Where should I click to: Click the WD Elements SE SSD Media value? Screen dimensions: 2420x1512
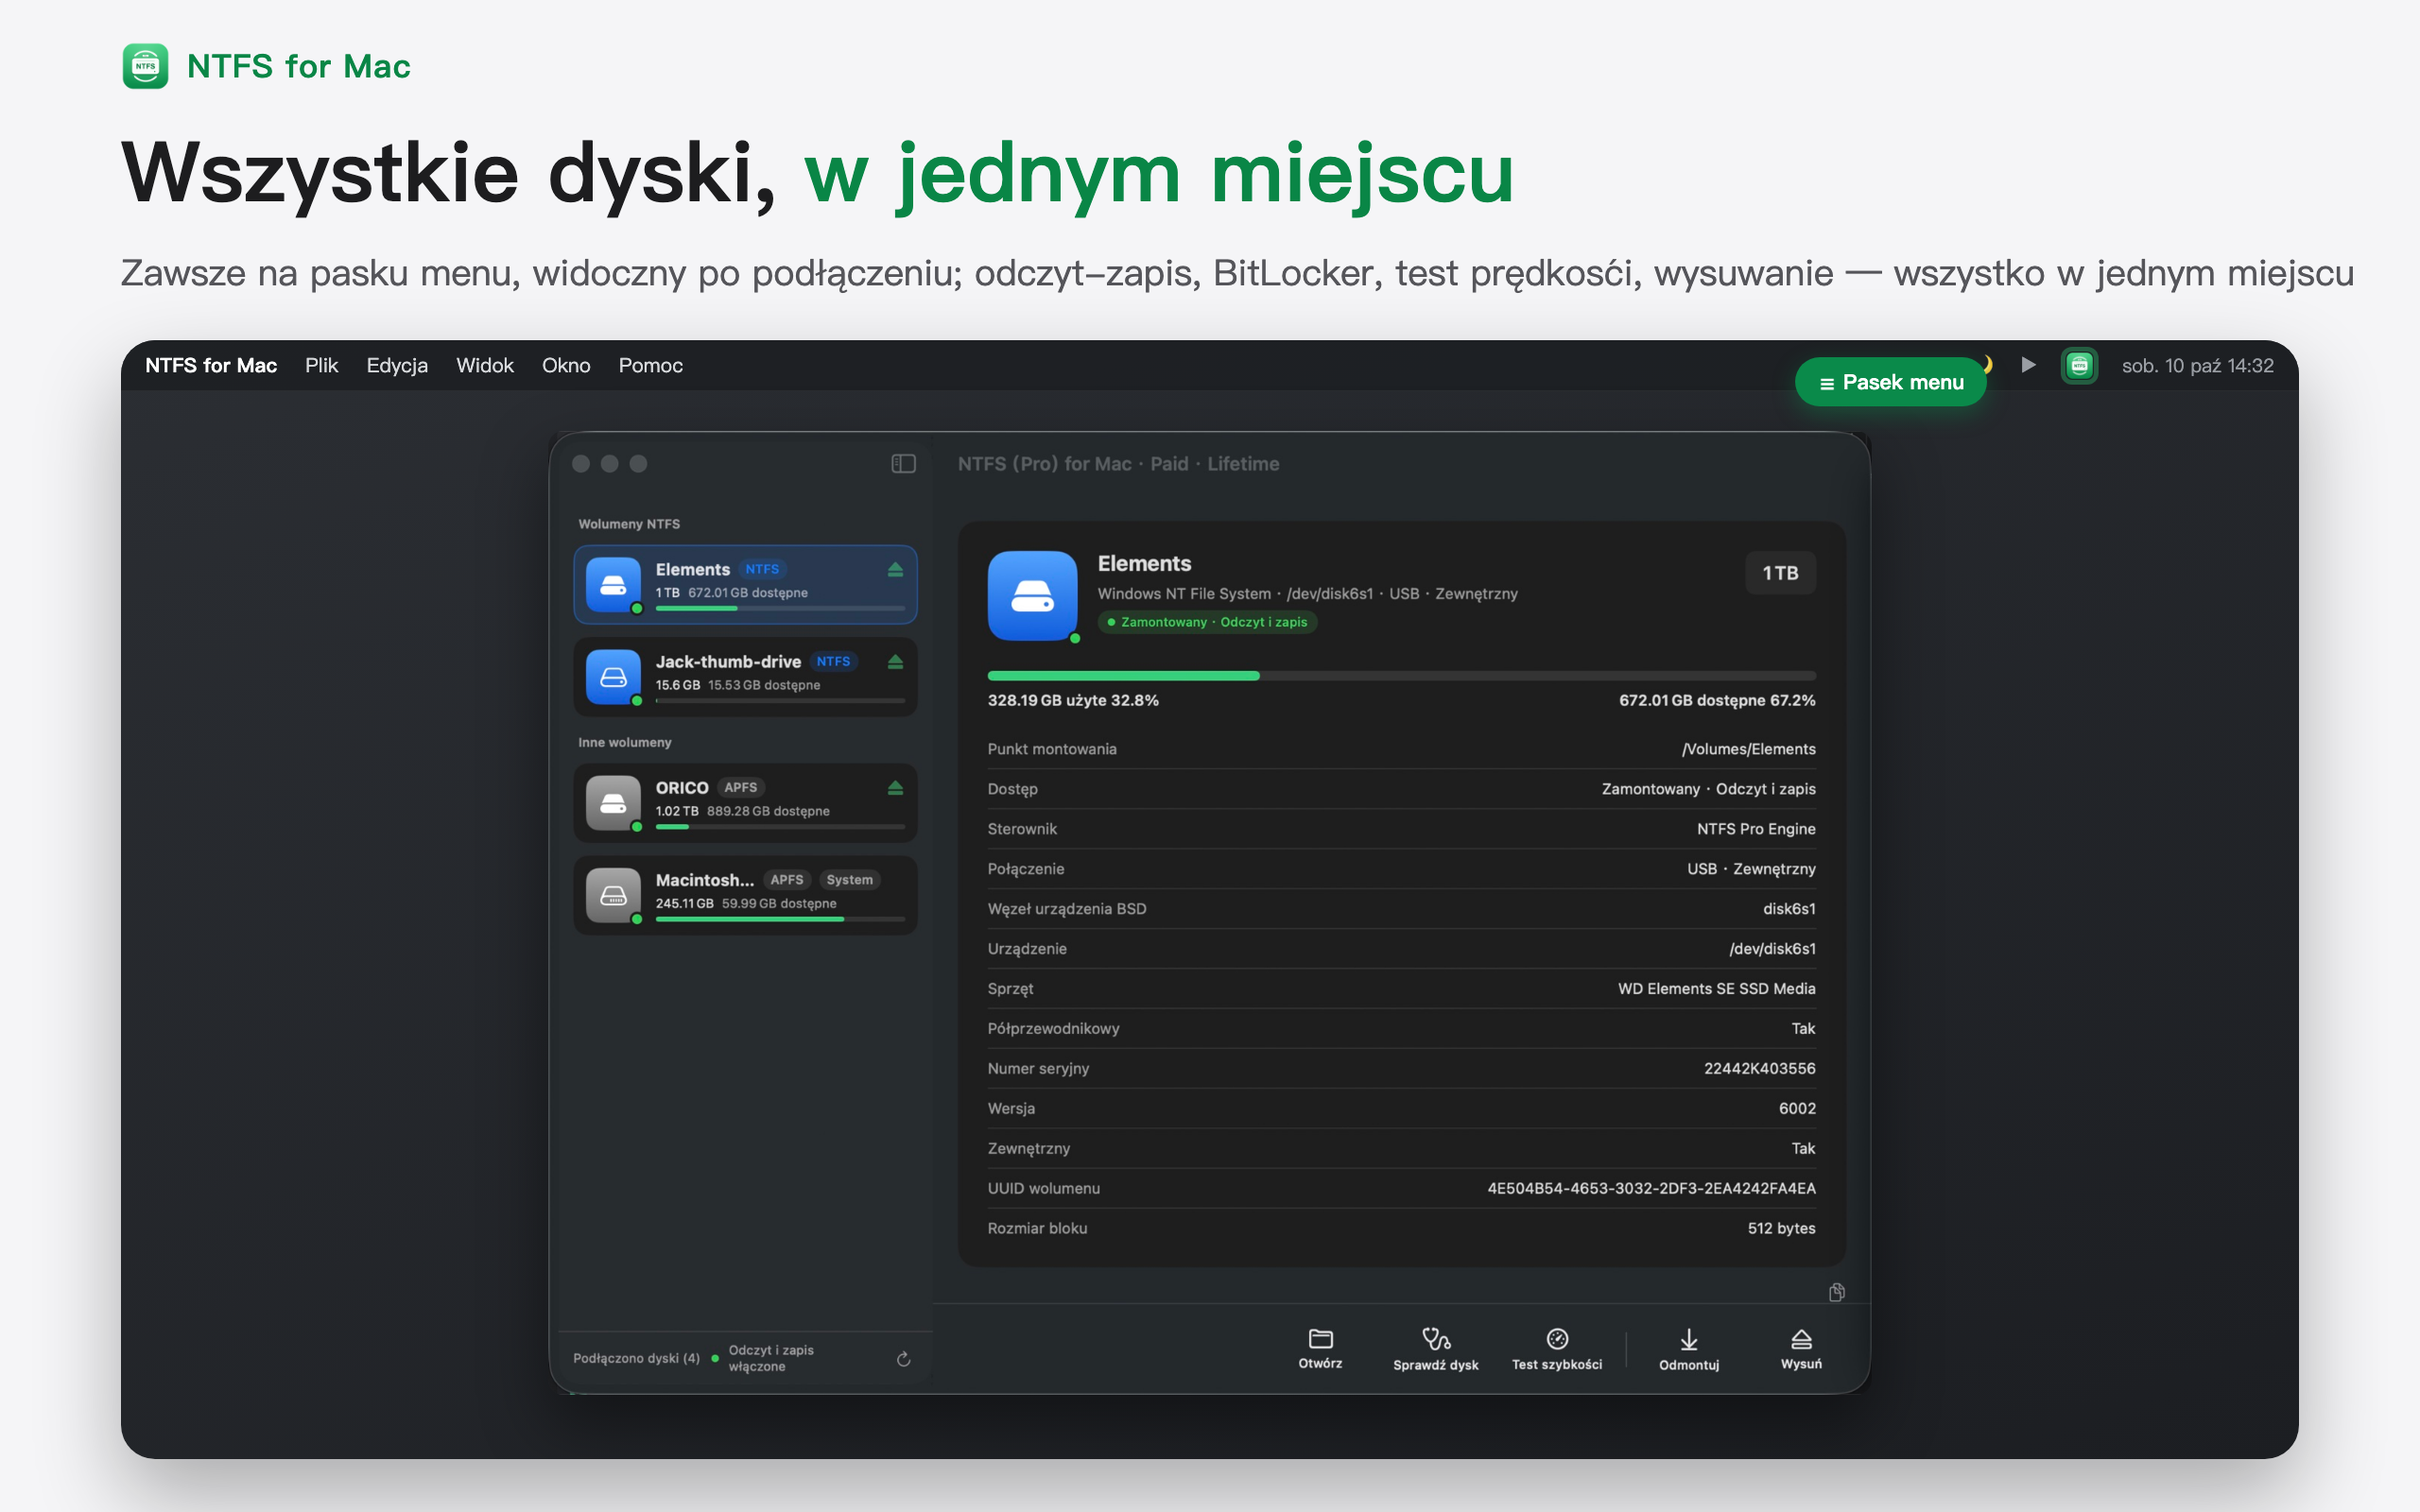(x=1716, y=988)
